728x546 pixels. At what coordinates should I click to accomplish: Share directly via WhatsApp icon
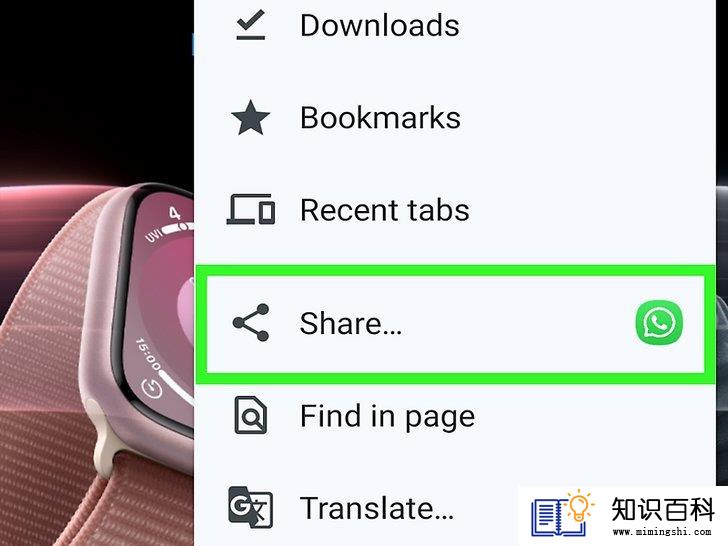point(659,323)
